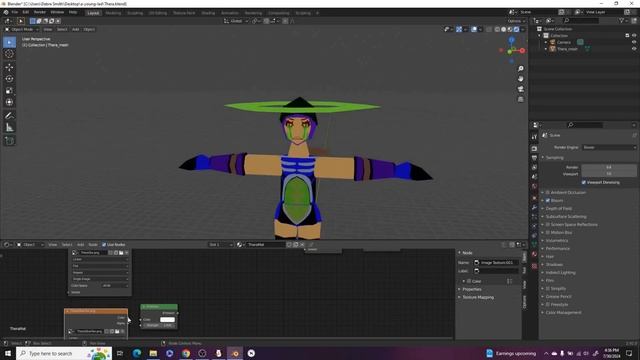Open the Slot 1 material slot dropdown

(220, 244)
